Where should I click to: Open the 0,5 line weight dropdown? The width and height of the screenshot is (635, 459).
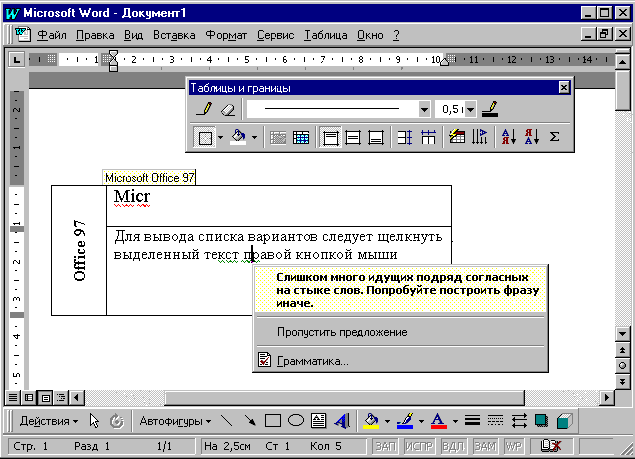(470, 109)
